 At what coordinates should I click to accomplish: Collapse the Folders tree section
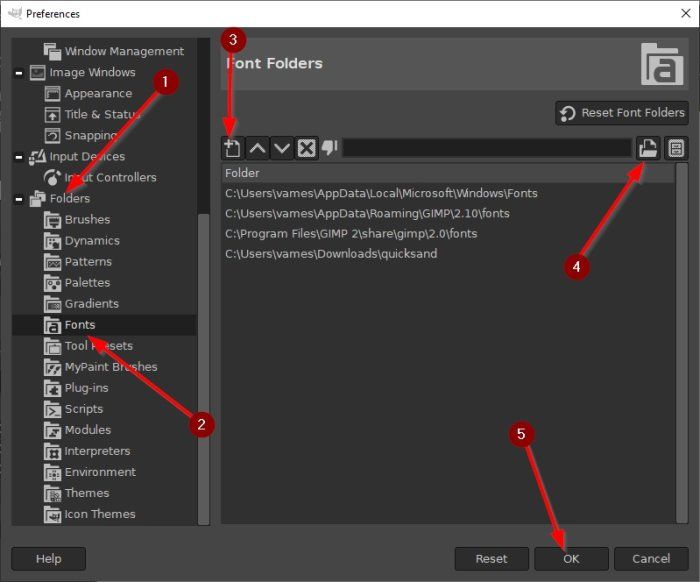tap(20, 199)
